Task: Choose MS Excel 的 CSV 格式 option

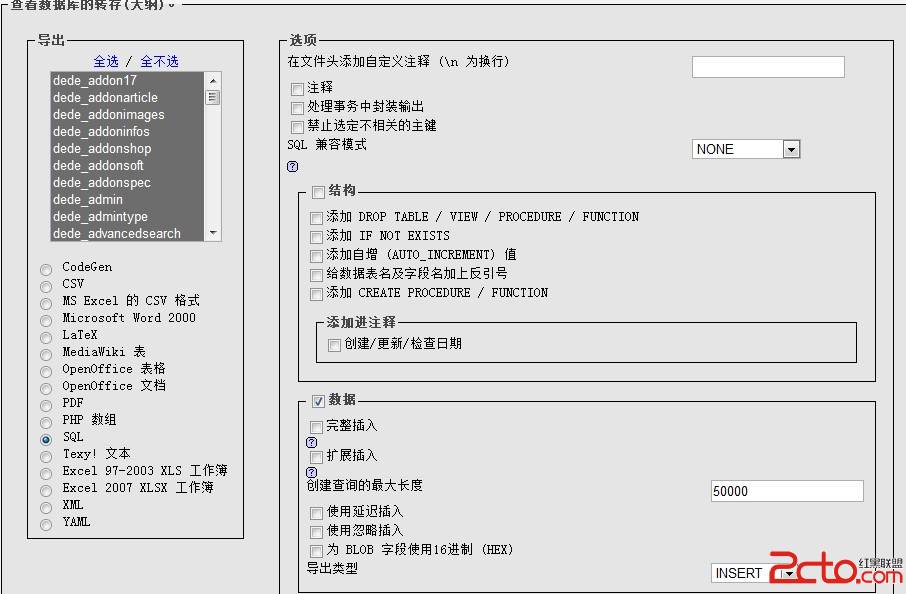Action: [x=46, y=303]
